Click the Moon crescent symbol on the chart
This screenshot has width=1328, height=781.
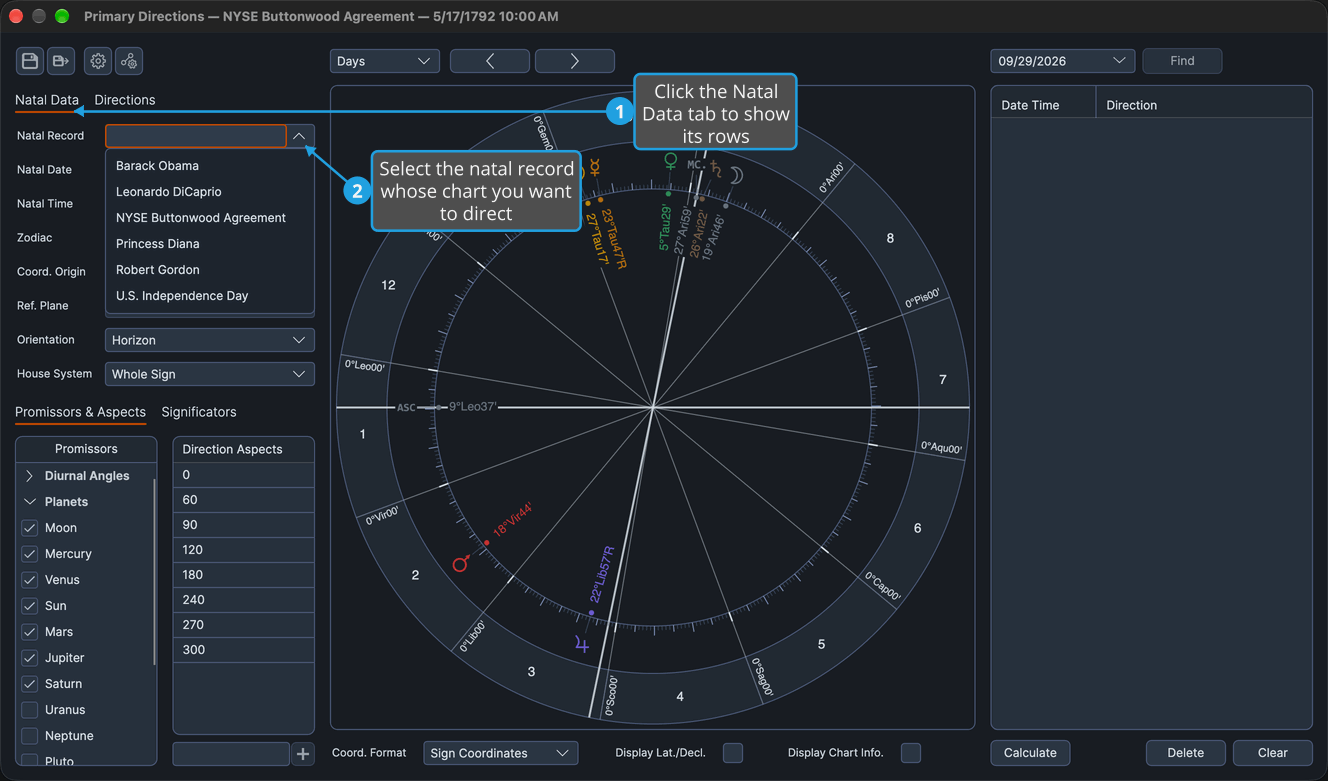pyautogui.click(x=735, y=176)
